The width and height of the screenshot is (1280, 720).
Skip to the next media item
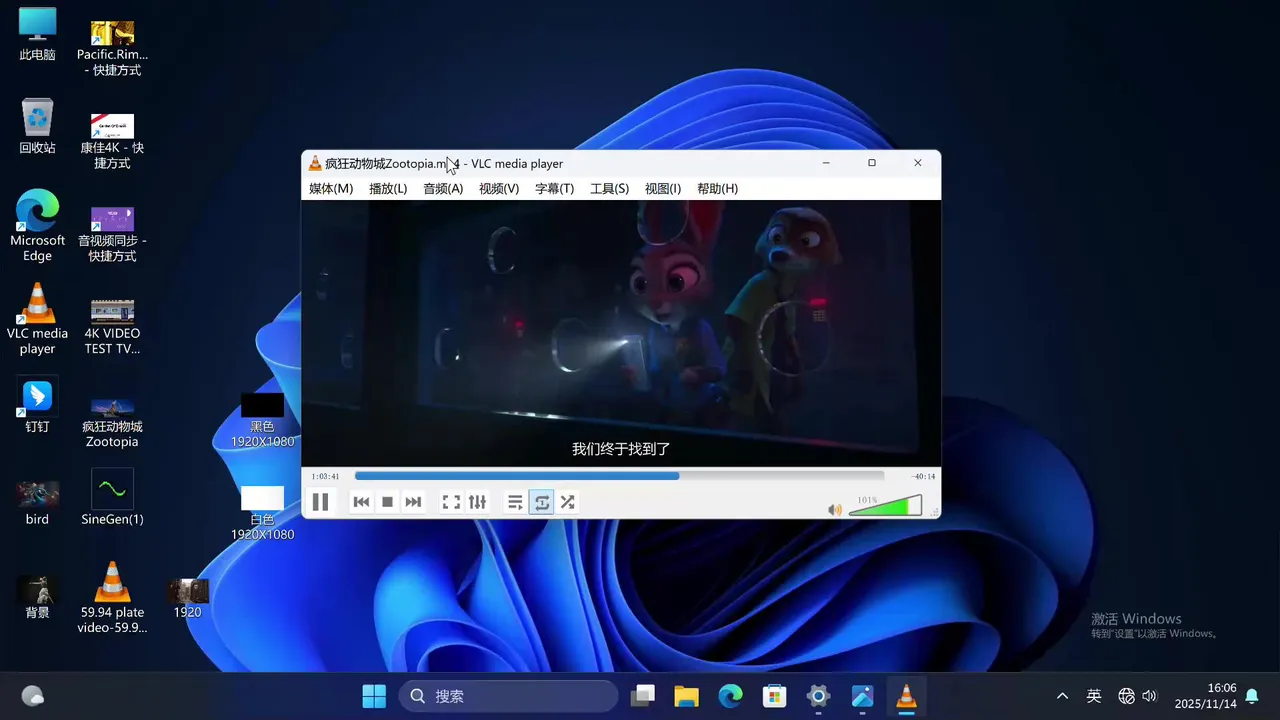tap(413, 502)
